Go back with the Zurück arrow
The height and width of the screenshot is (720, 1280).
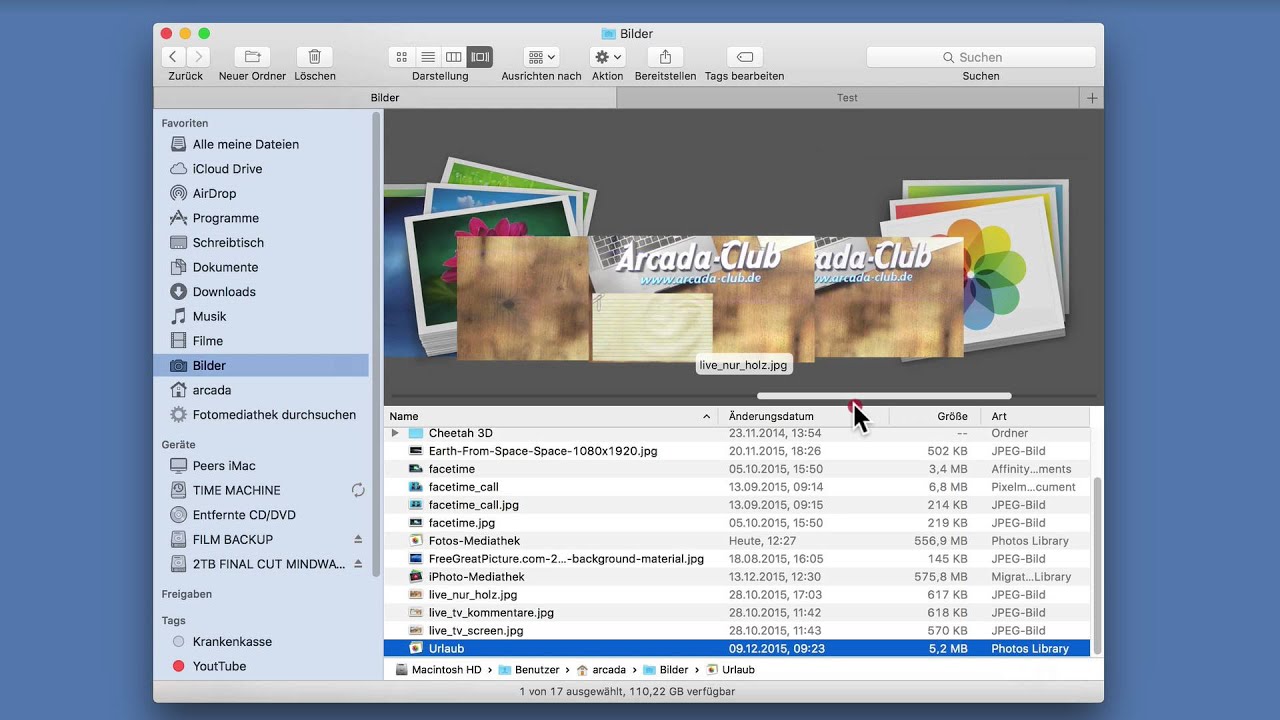[x=173, y=57]
